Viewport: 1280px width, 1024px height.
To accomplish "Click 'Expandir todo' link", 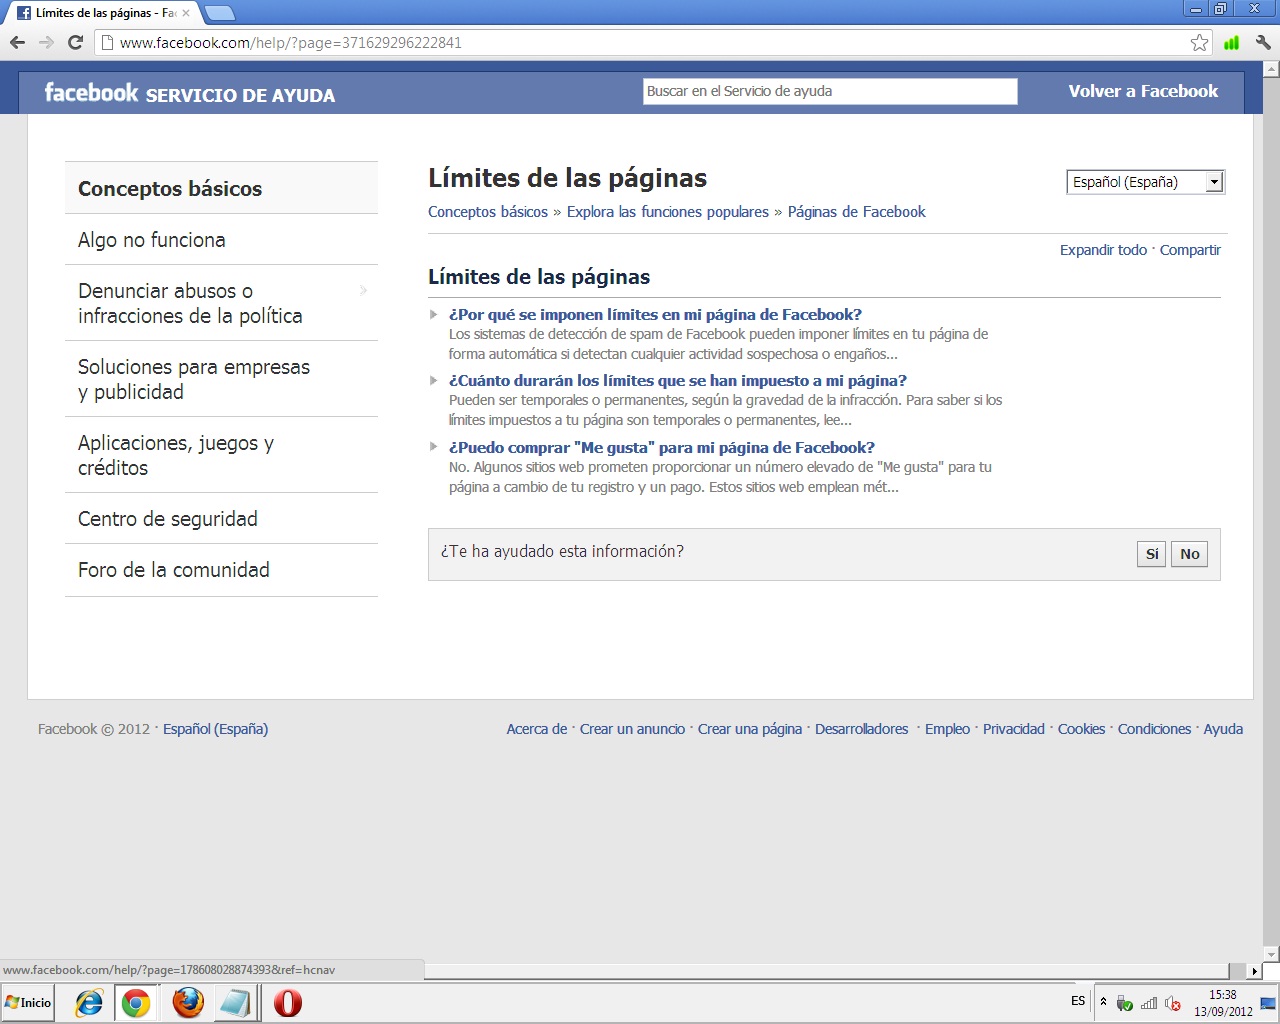I will (1103, 250).
